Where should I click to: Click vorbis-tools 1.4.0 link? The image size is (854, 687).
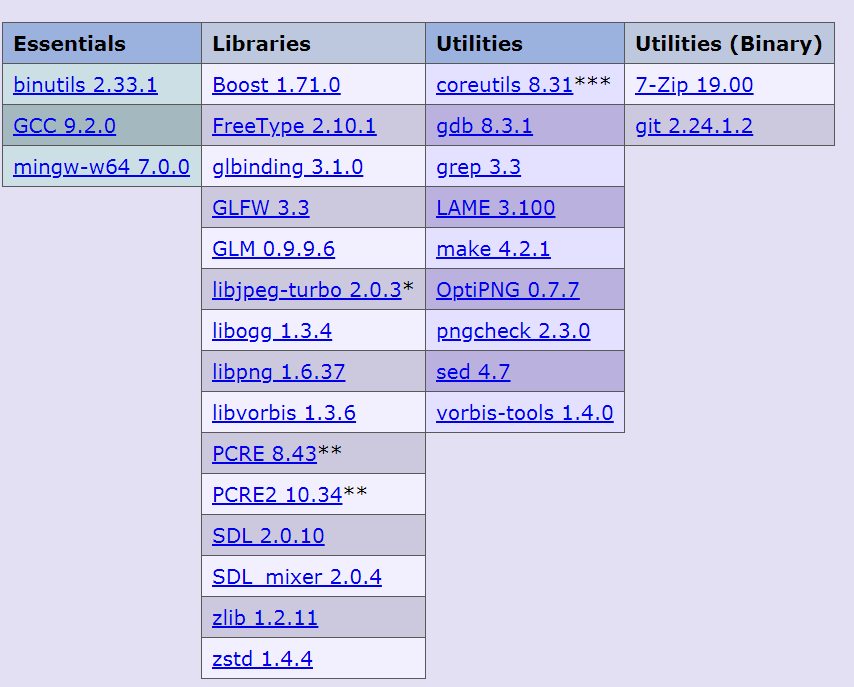click(x=524, y=413)
